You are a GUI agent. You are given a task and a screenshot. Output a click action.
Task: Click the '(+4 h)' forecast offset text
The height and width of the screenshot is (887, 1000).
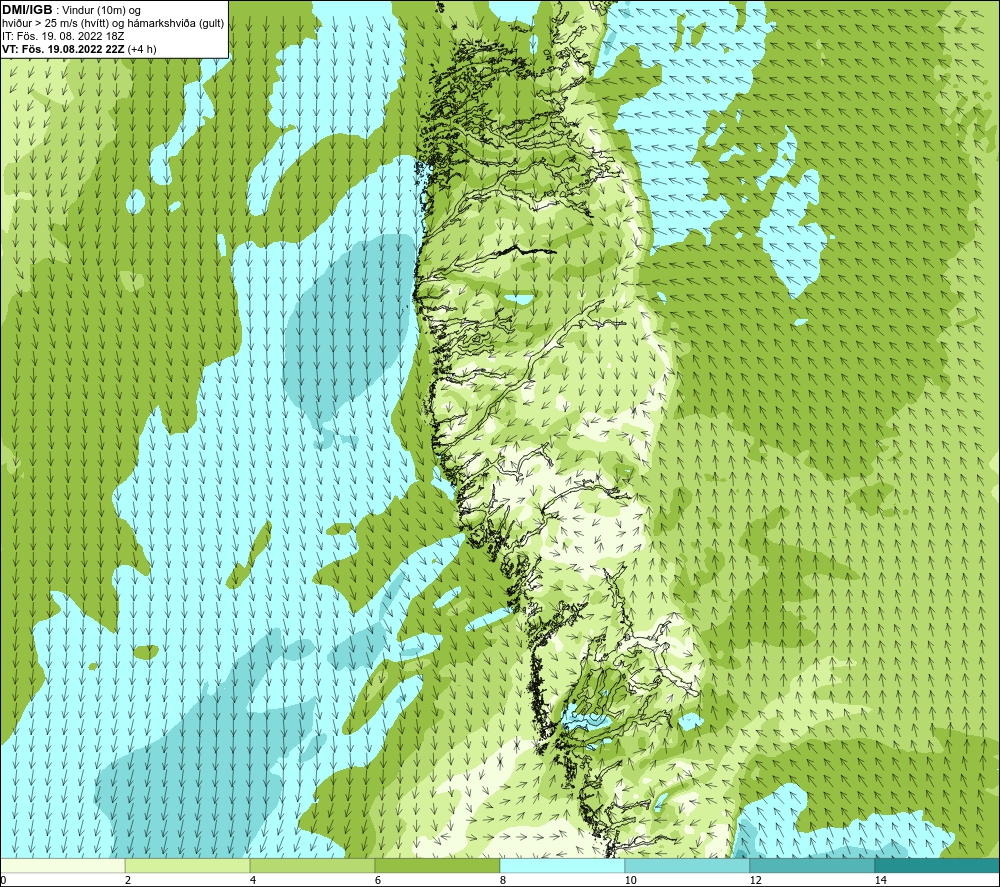[x=142, y=49]
